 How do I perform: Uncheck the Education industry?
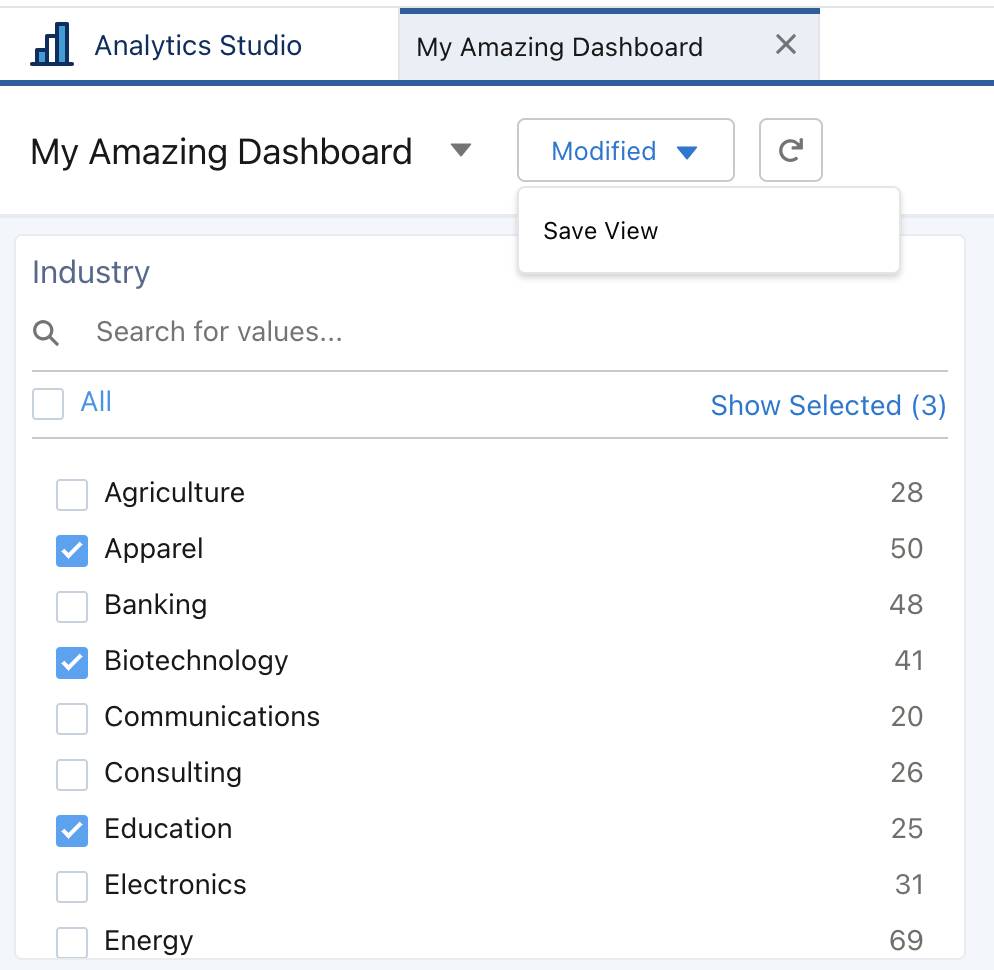(71, 828)
